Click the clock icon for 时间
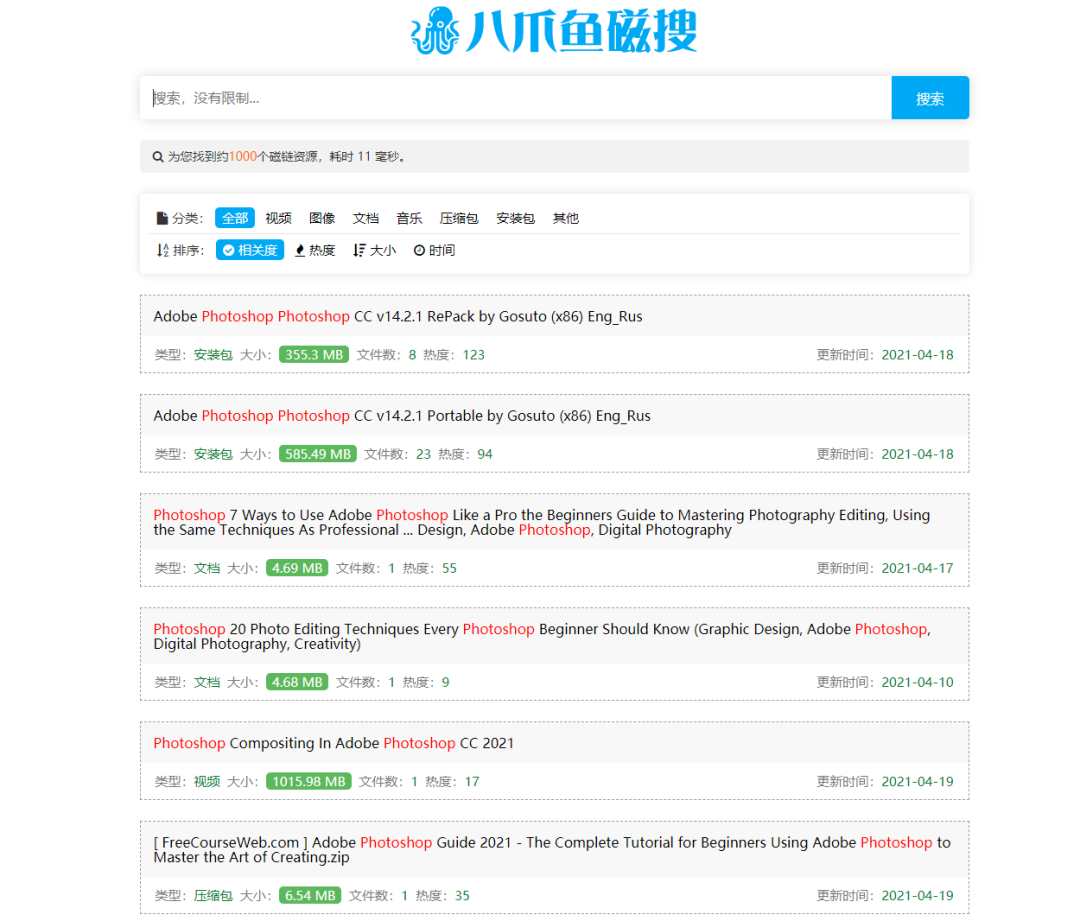 [419, 250]
